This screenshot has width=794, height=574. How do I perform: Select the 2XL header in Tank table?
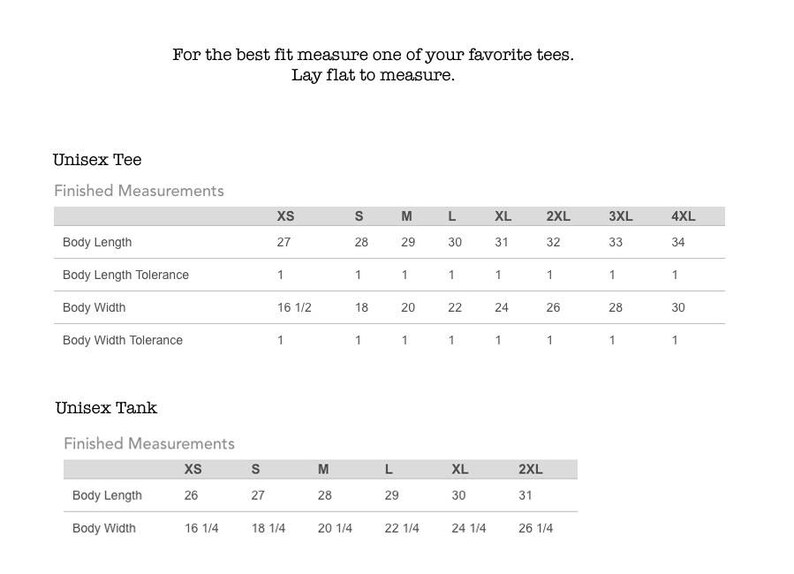530,469
